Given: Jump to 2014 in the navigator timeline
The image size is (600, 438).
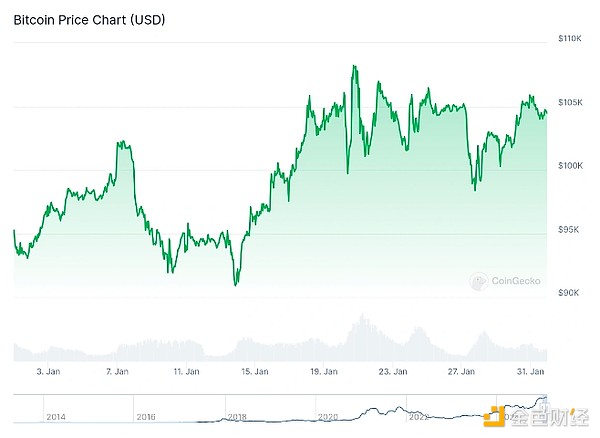Looking at the screenshot, I should point(56,417).
